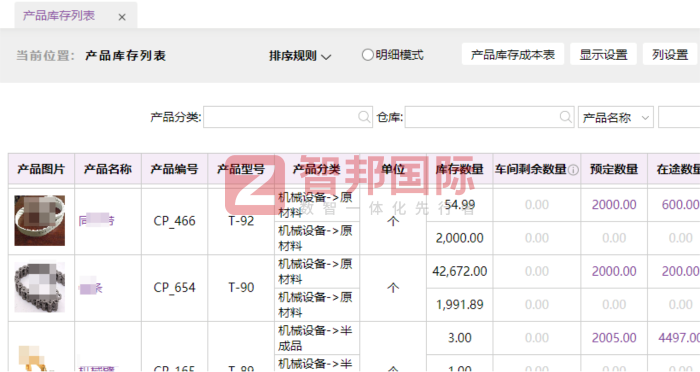
Task: Open the product name link for CP_466
Action: 96,220
